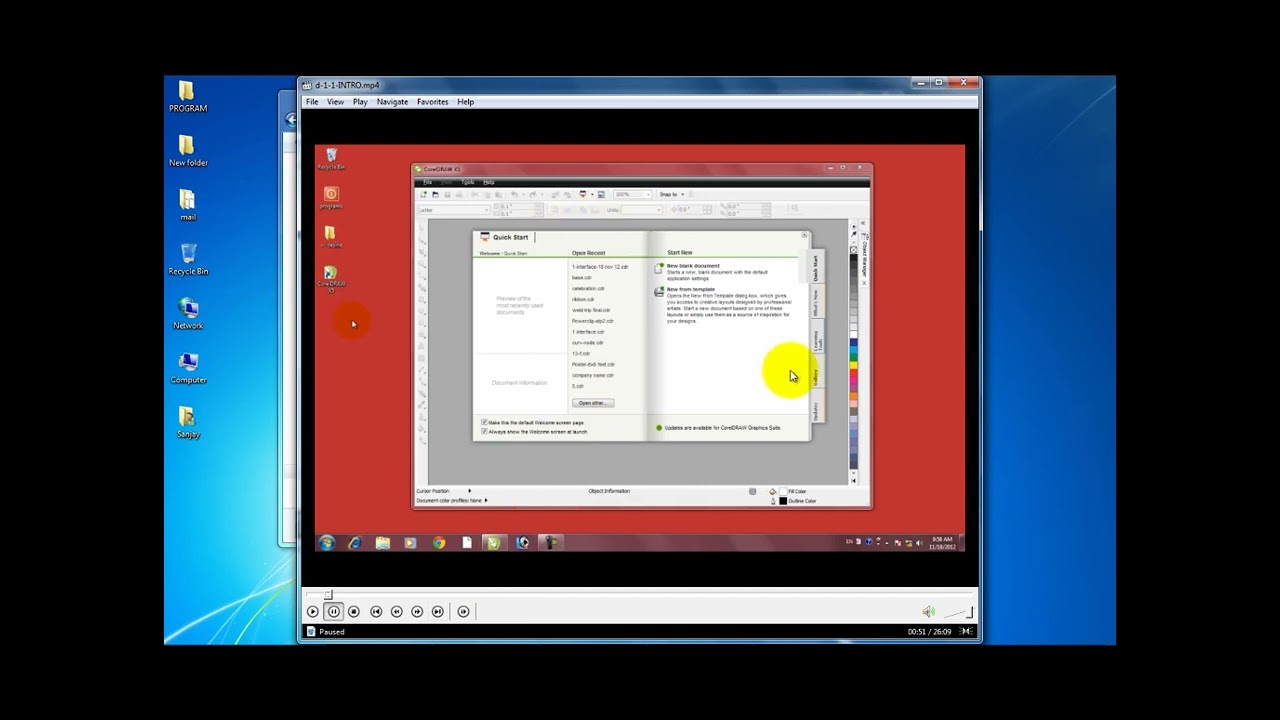
Task: Click the frame-step button in player
Action: point(463,611)
